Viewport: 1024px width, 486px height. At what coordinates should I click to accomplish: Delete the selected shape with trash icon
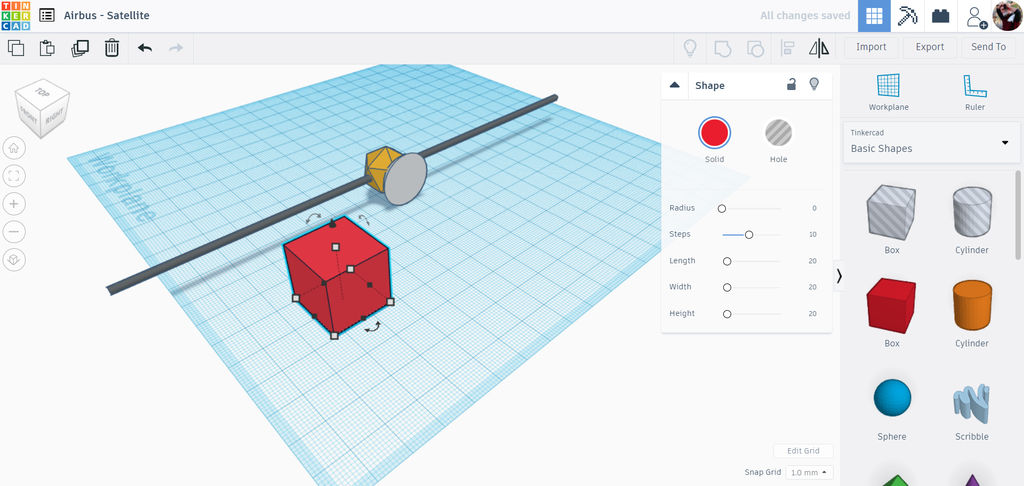click(112, 48)
